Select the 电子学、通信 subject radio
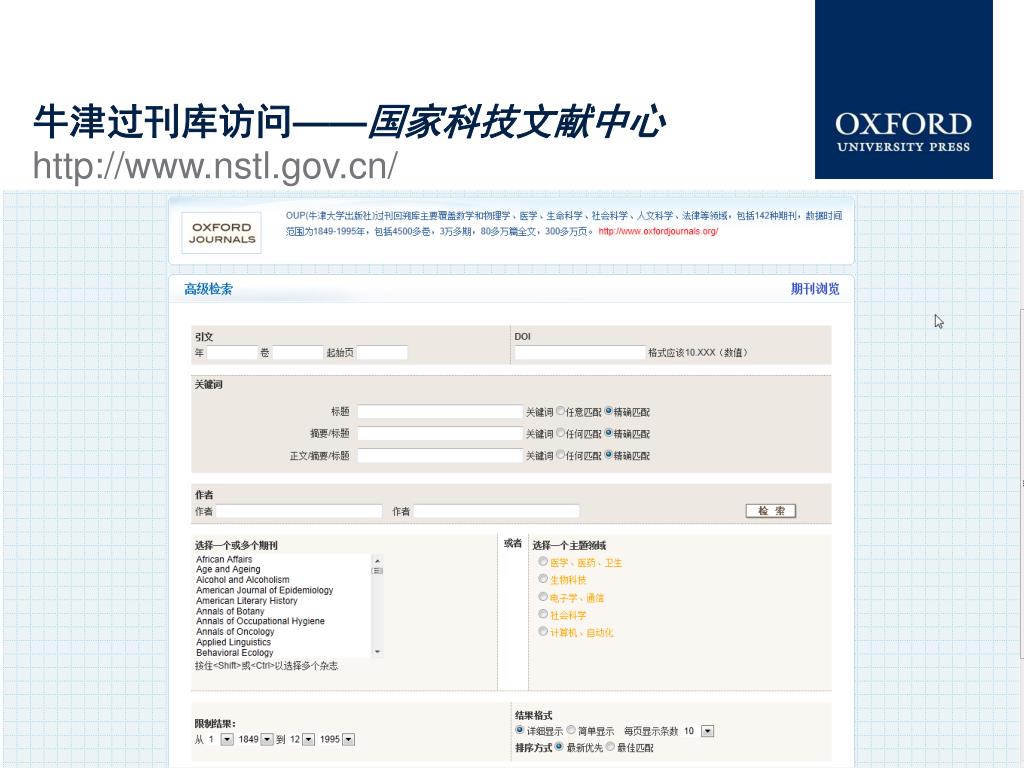 click(x=543, y=597)
